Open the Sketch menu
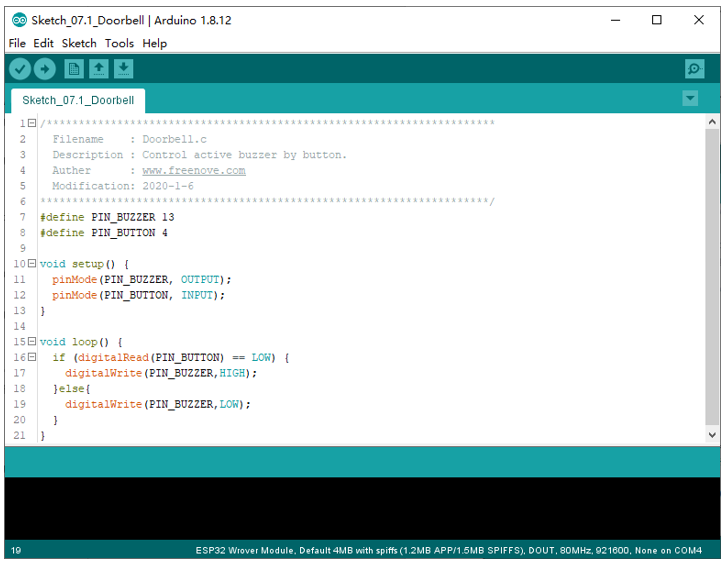 point(79,43)
